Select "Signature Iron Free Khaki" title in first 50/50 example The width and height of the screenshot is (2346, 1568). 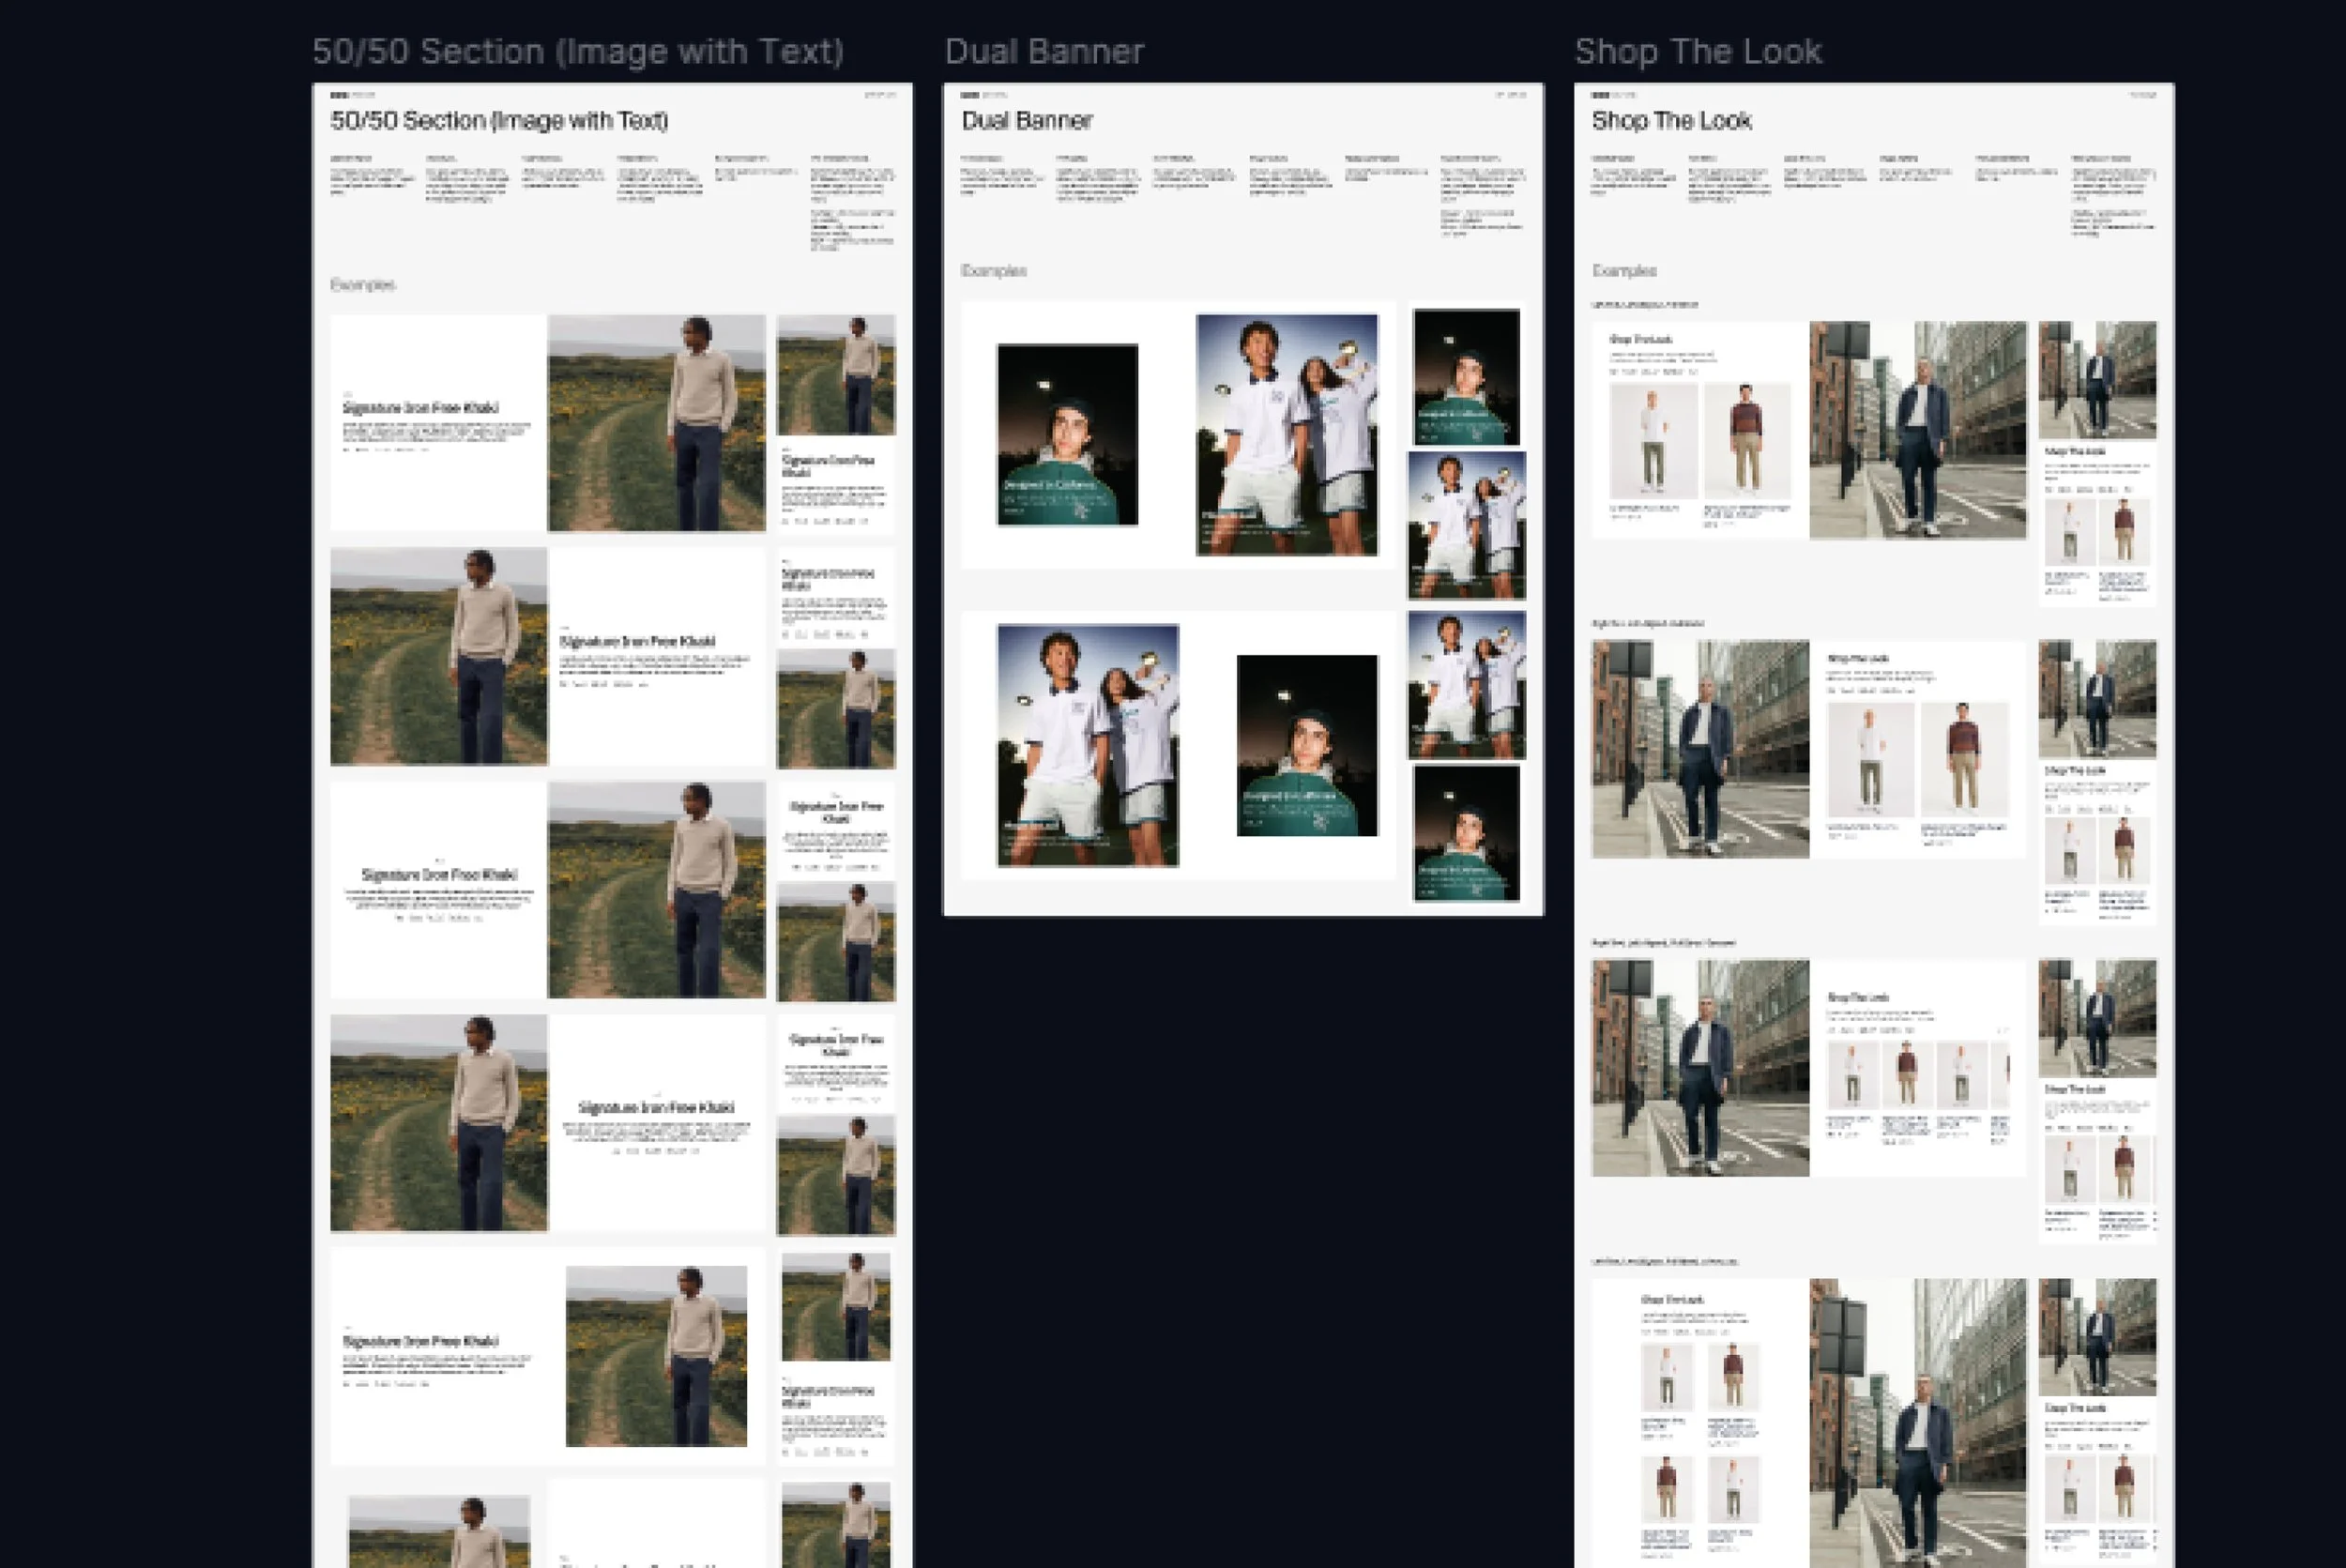pyautogui.click(x=420, y=408)
